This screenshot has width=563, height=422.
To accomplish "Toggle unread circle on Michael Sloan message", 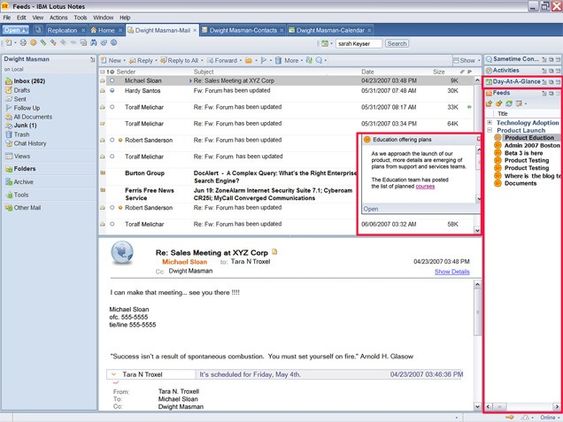I will [x=112, y=81].
